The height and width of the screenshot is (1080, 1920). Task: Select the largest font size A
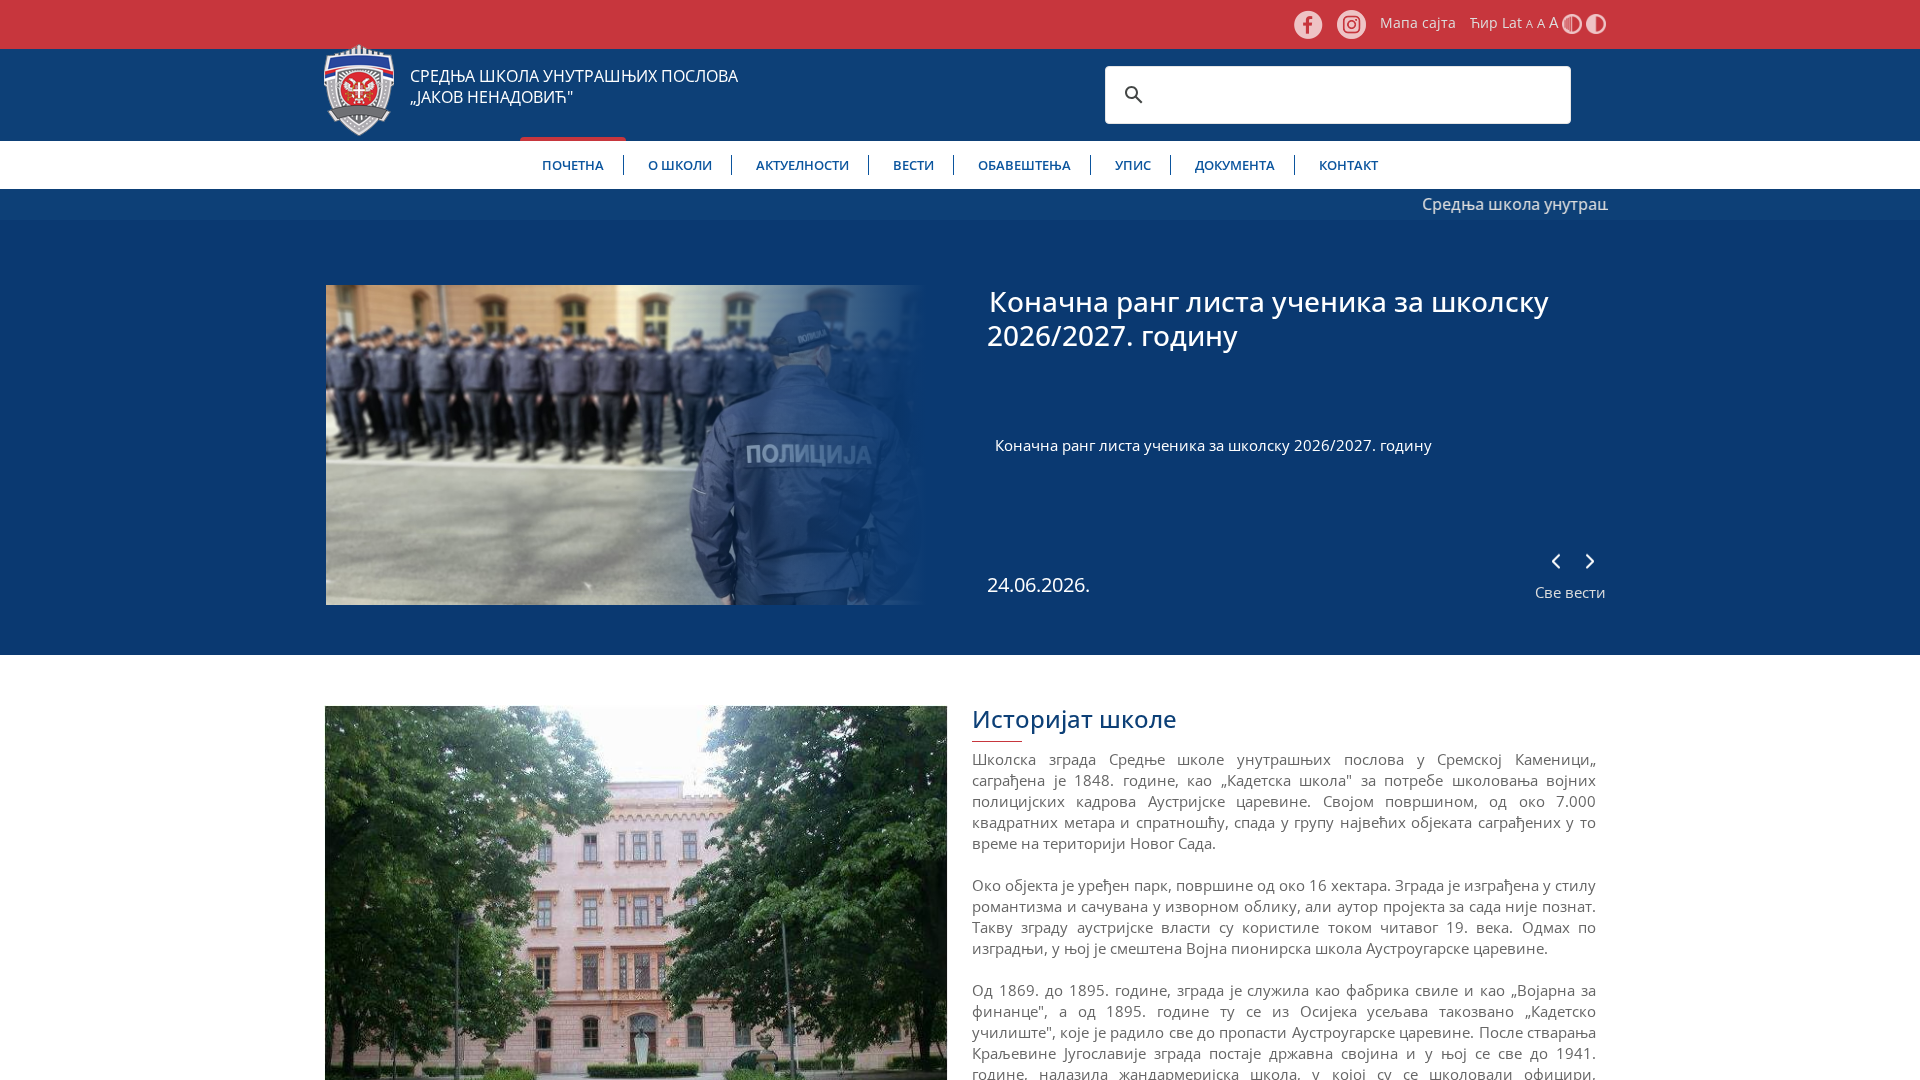coord(1553,23)
